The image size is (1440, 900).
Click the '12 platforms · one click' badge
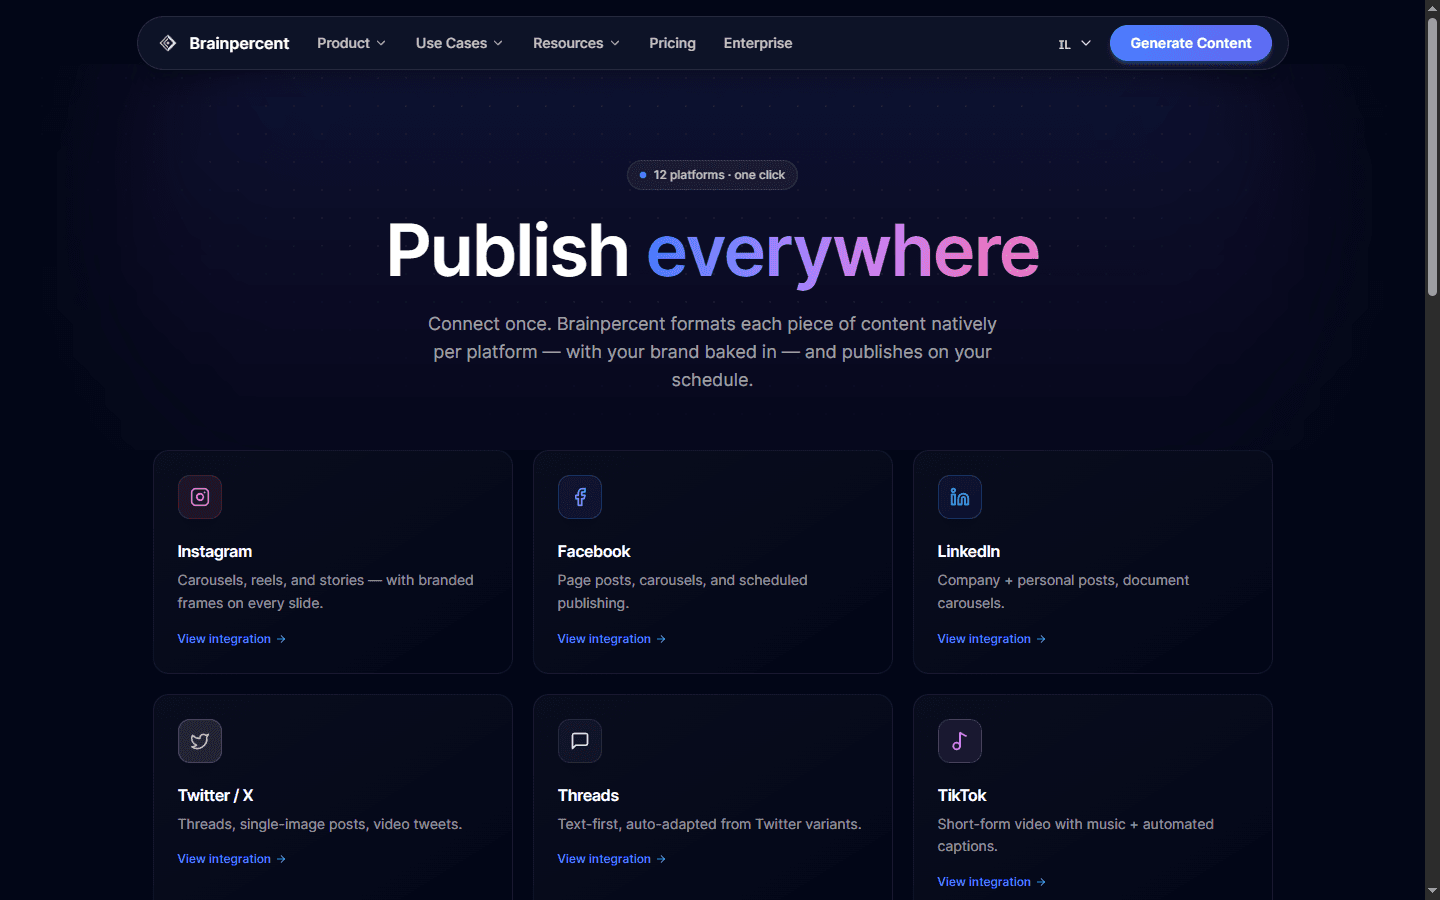[712, 175]
